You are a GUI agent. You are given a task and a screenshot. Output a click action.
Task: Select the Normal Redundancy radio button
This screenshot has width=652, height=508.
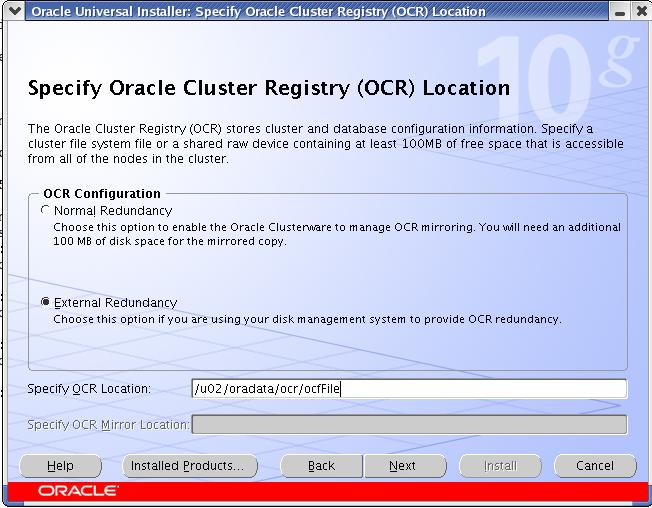(45, 210)
